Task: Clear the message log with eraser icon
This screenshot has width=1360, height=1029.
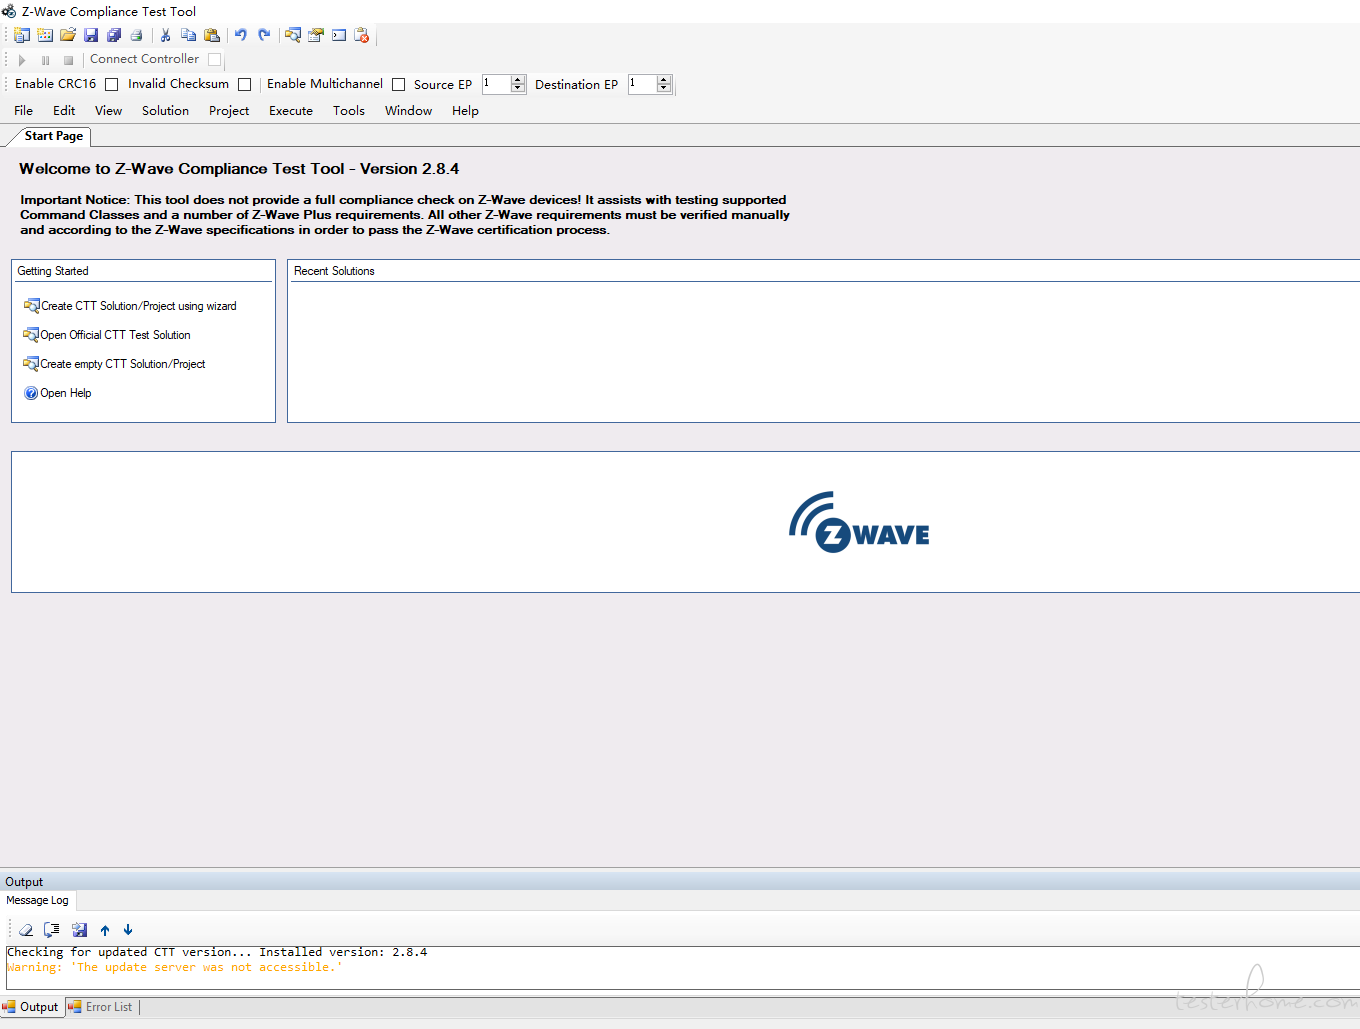Action: [x=26, y=930]
